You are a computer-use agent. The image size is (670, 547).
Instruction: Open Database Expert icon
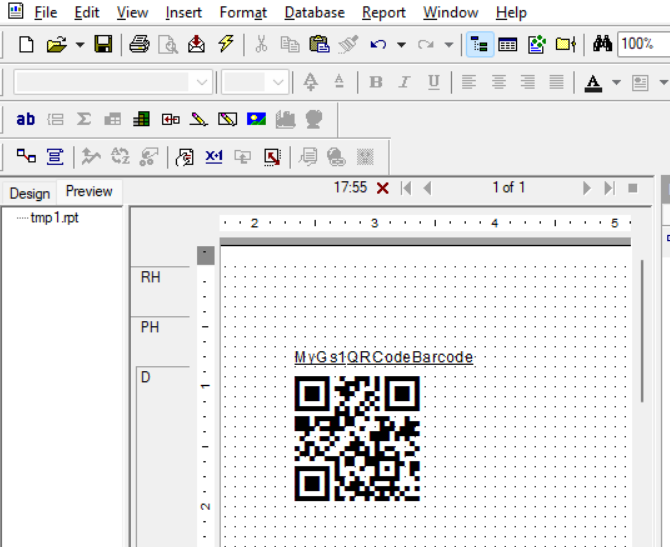point(26,156)
